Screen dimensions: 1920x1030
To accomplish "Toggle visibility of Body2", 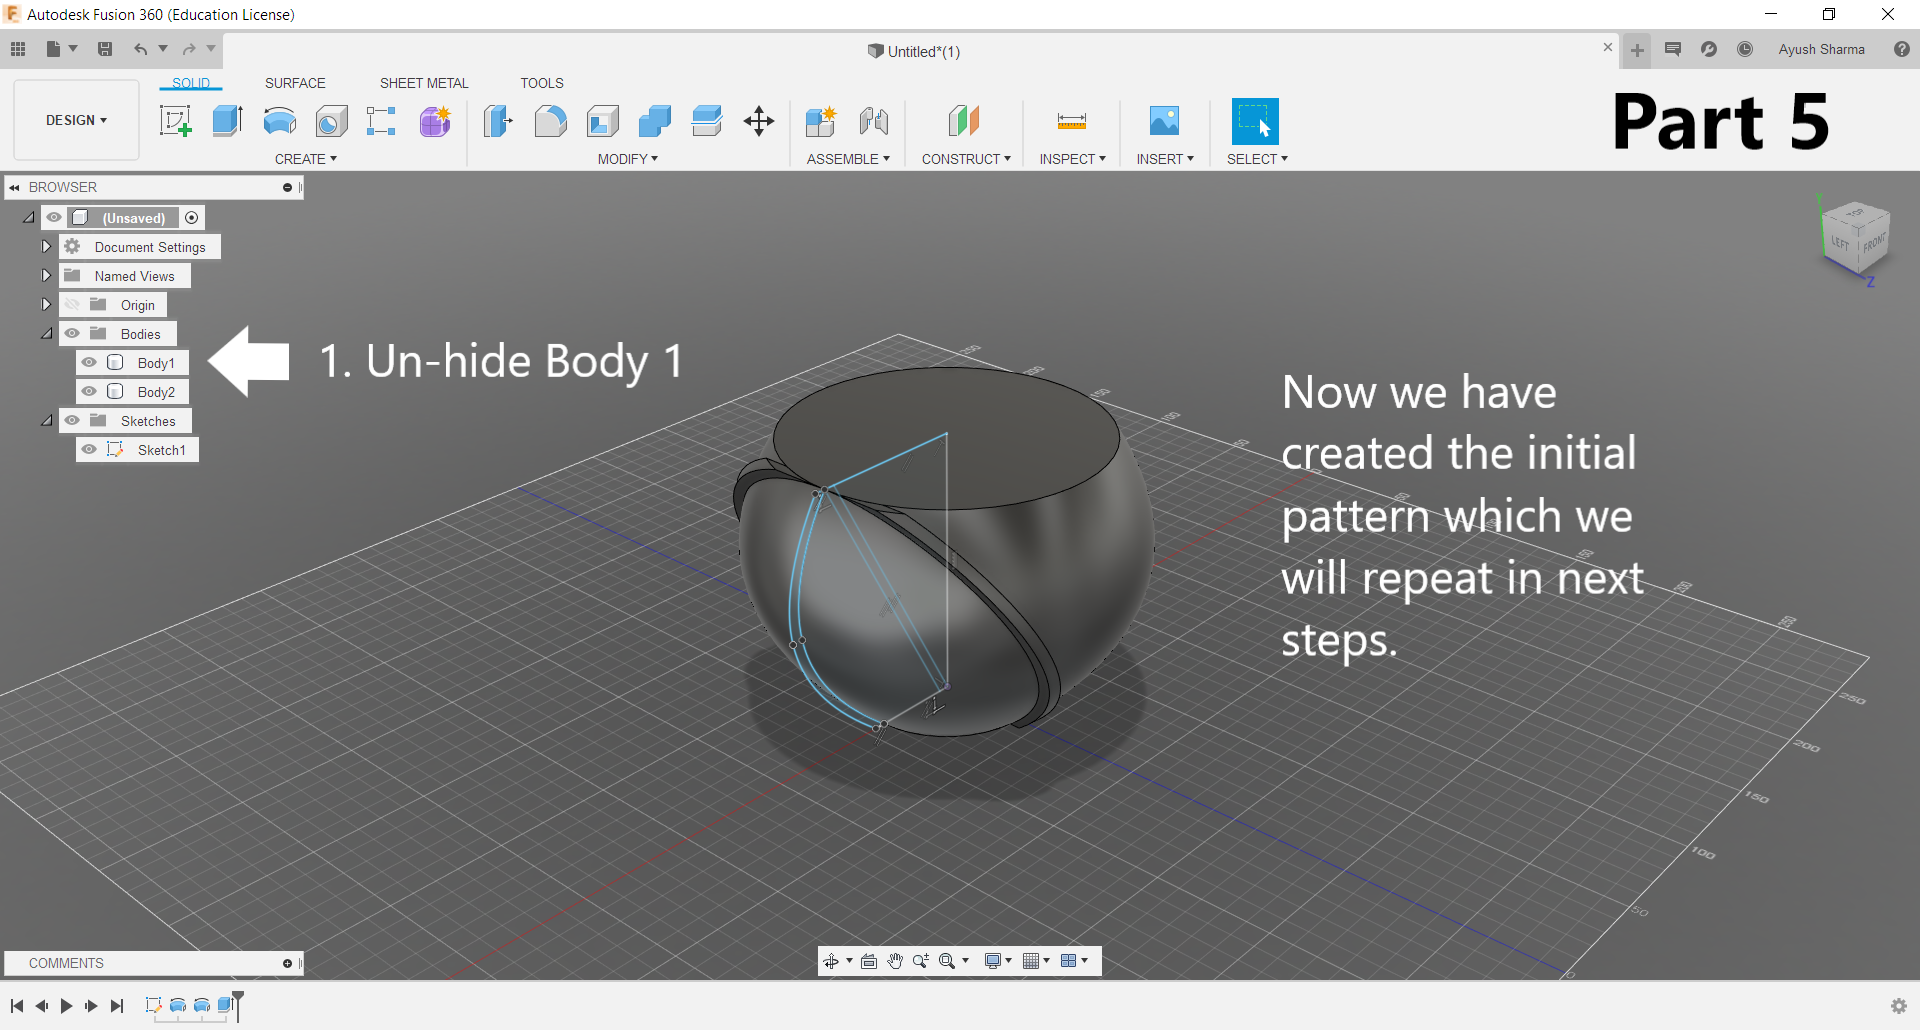I will (x=89, y=392).
